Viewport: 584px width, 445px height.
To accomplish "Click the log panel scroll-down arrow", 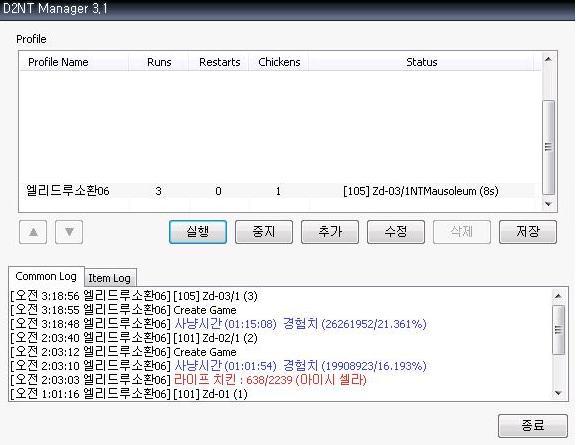I will (x=558, y=393).
